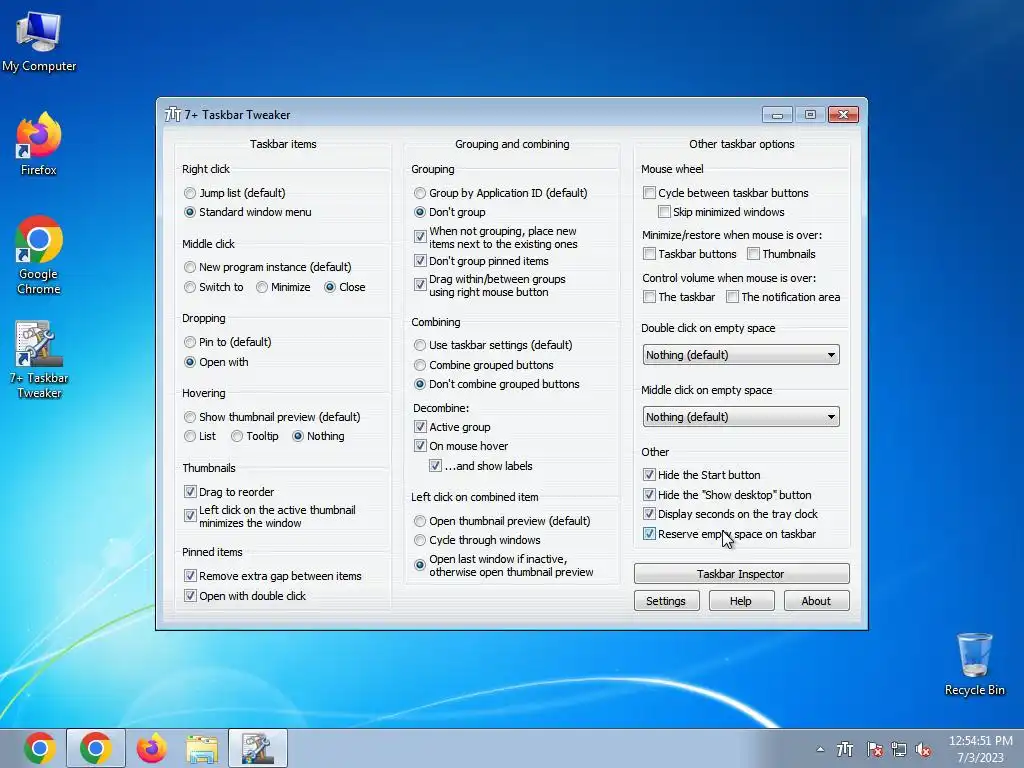
Task: Open the Firefox desktop shortcut
Action: pyautogui.click(x=39, y=144)
